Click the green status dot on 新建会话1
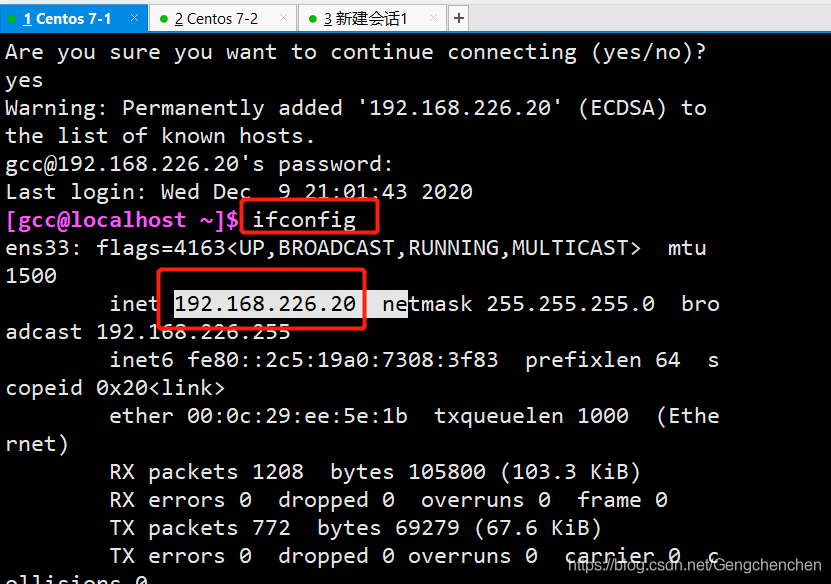This screenshot has width=831, height=584. pos(313,19)
